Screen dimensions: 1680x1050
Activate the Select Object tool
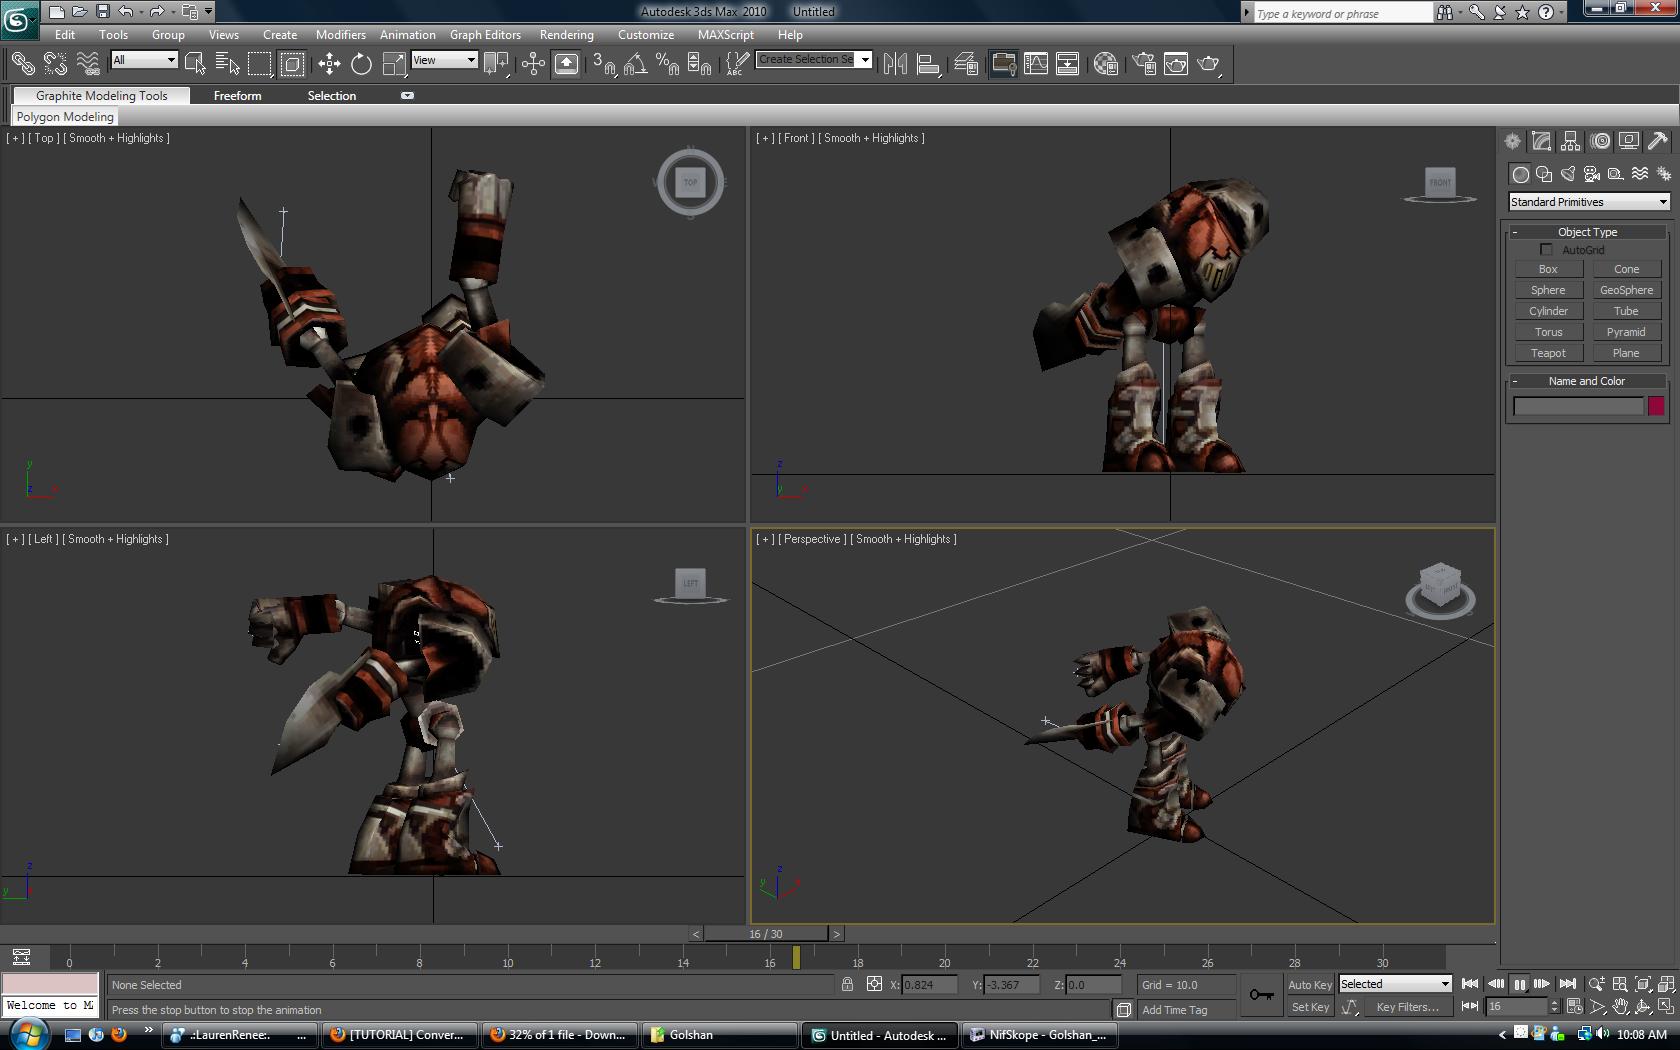(195, 64)
